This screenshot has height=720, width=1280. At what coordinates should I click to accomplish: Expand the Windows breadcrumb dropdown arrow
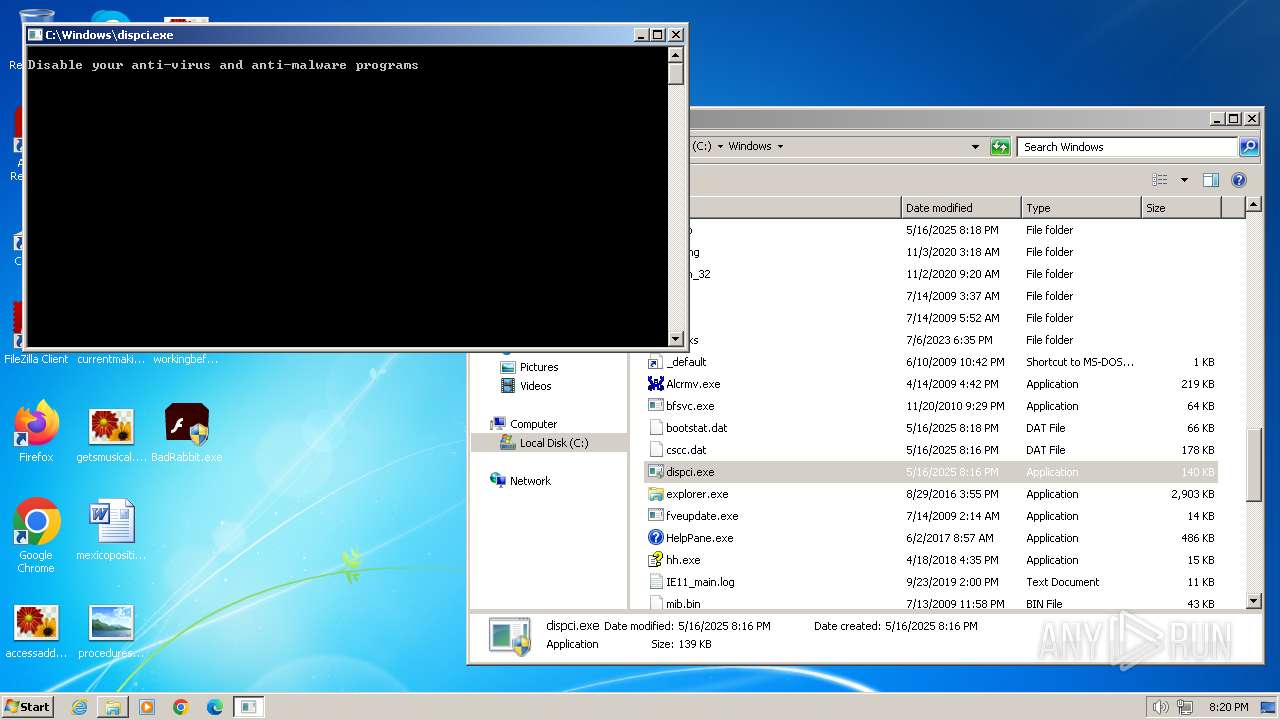pyautogui.click(x=781, y=147)
